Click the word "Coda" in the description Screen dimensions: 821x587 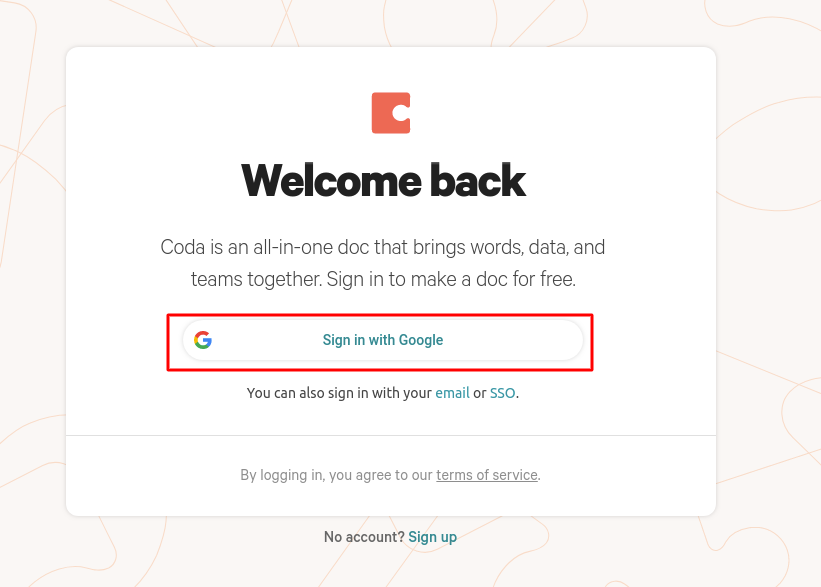[181, 247]
